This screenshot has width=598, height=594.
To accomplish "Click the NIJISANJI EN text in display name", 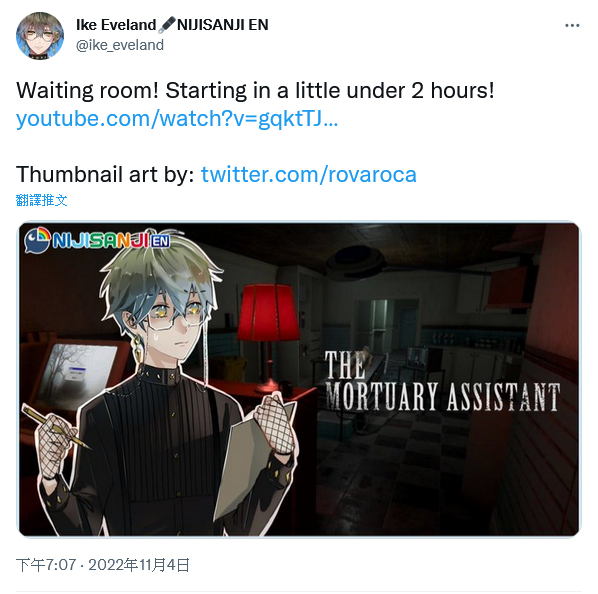I will (223, 25).
